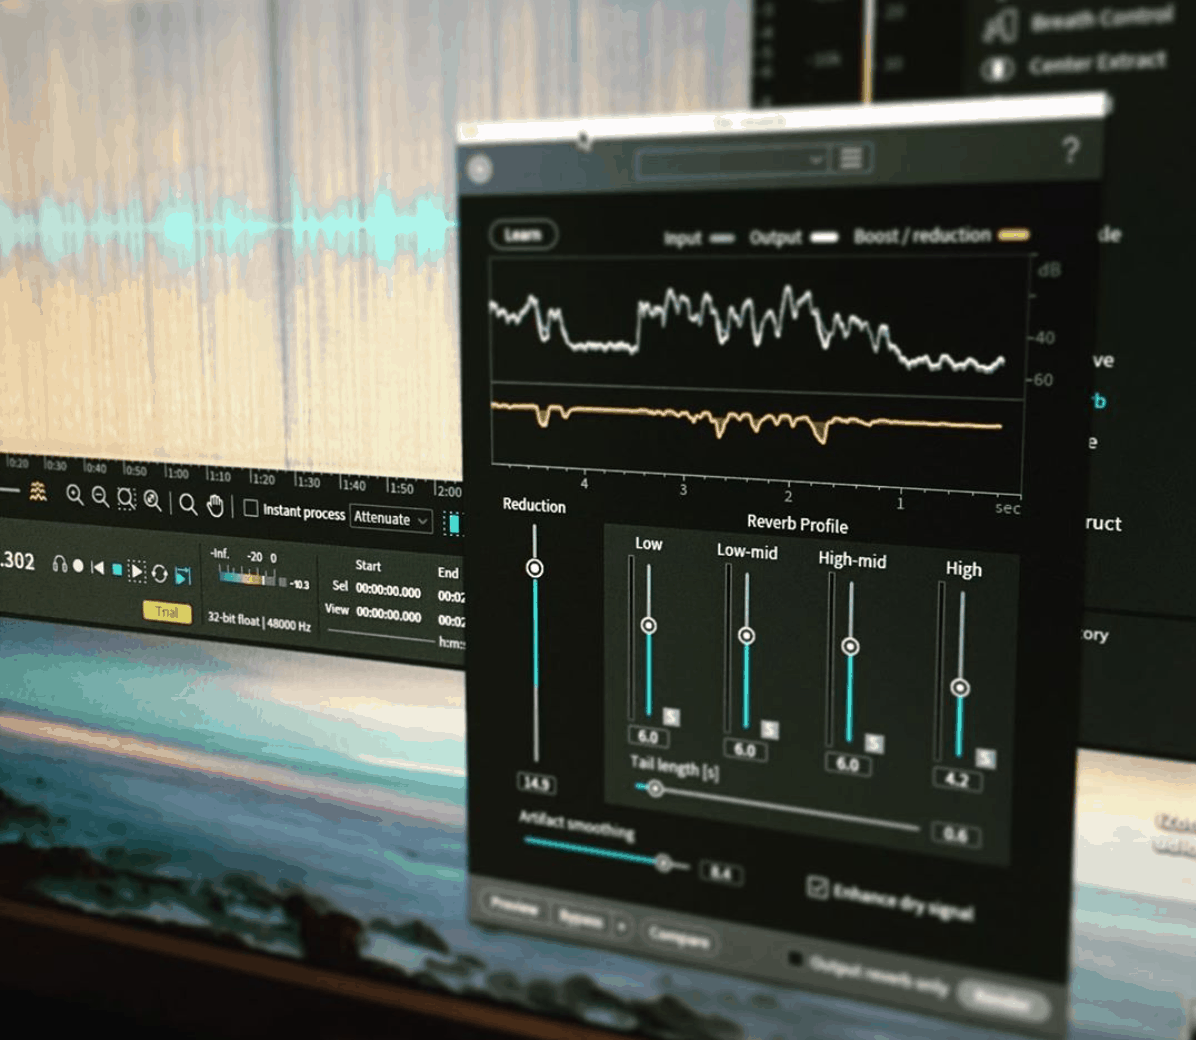
Task: Open the preset list menu icon
Action: click(851, 159)
